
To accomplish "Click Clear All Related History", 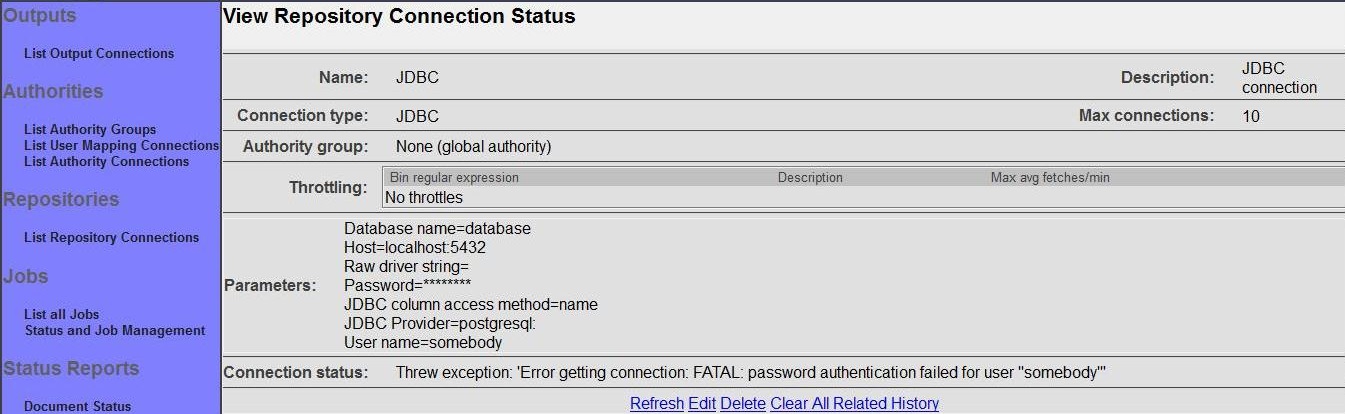I will click(855, 404).
